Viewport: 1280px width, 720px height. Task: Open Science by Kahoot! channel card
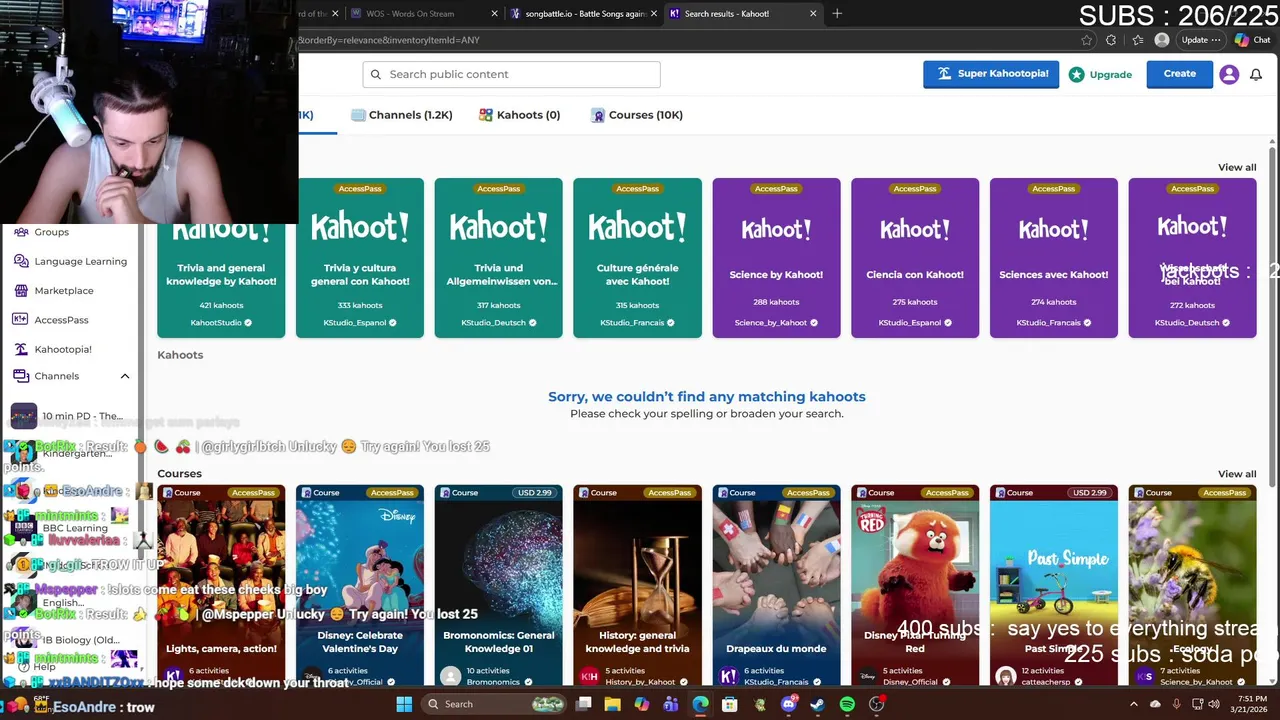pos(776,258)
